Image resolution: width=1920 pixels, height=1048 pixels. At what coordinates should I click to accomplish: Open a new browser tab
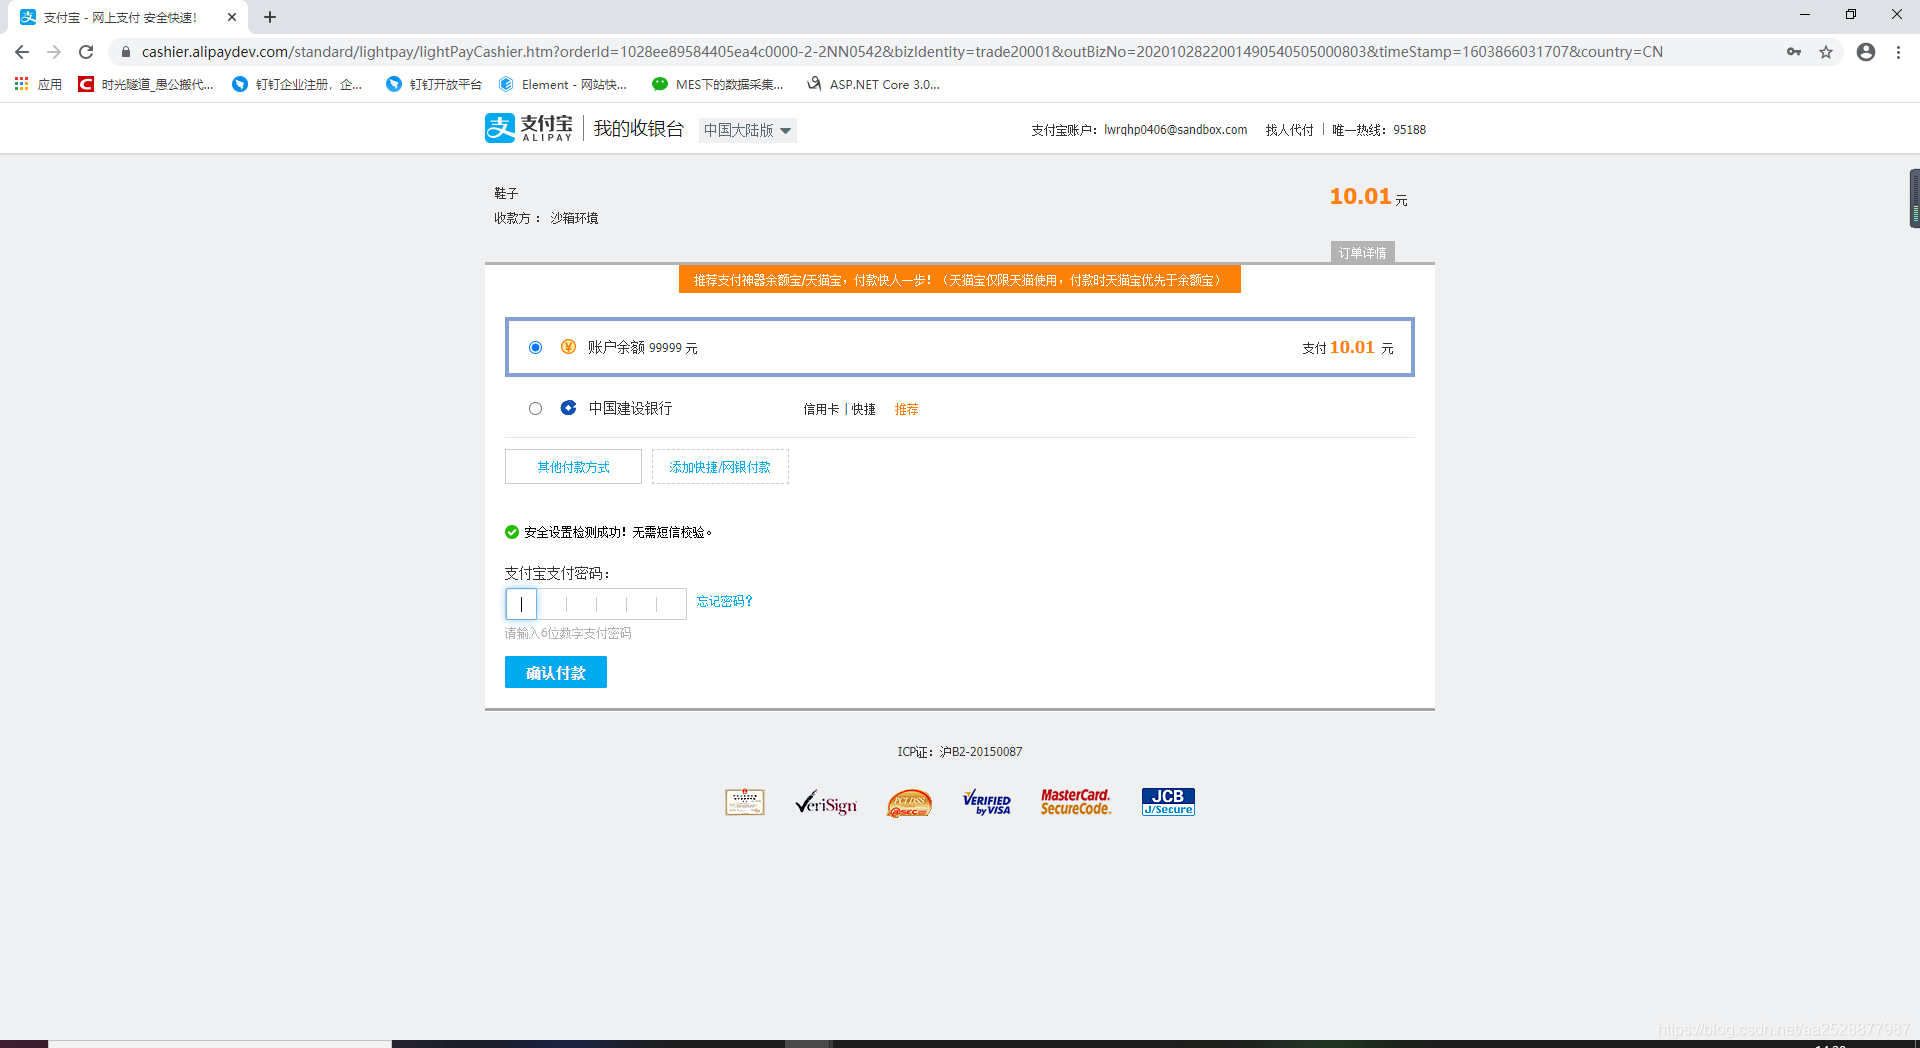(270, 17)
